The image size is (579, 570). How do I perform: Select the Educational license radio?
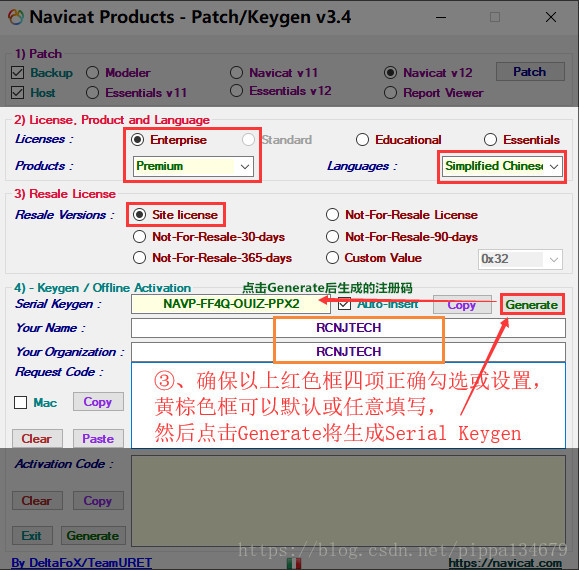click(362, 140)
